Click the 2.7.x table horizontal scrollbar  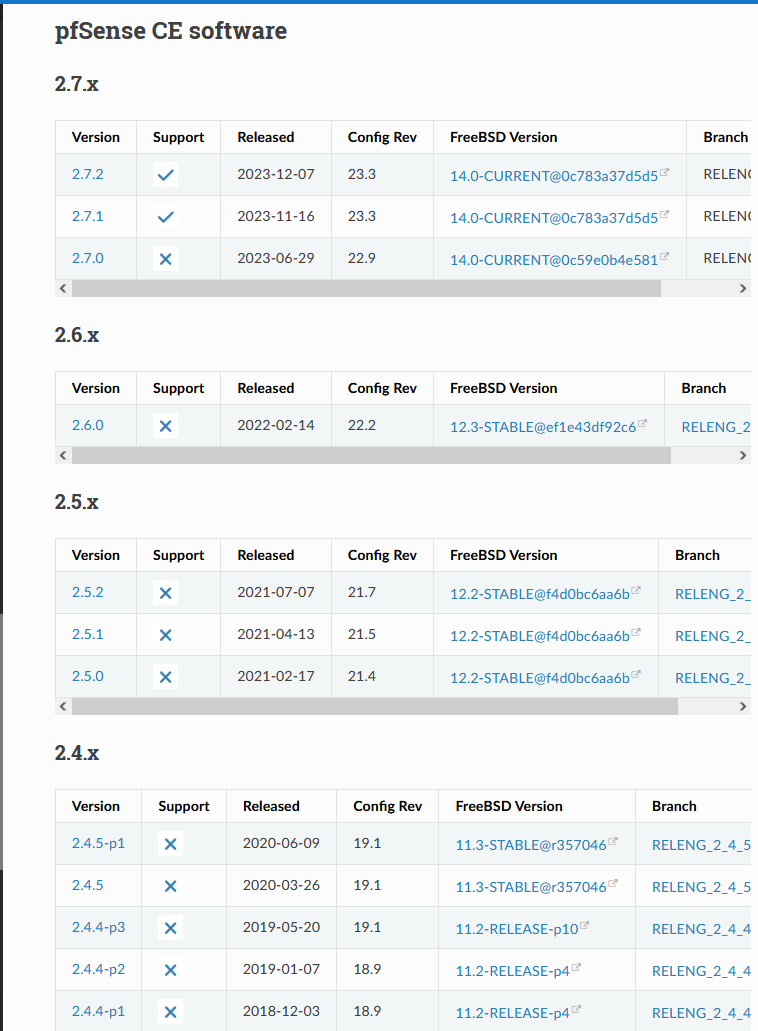366,288
